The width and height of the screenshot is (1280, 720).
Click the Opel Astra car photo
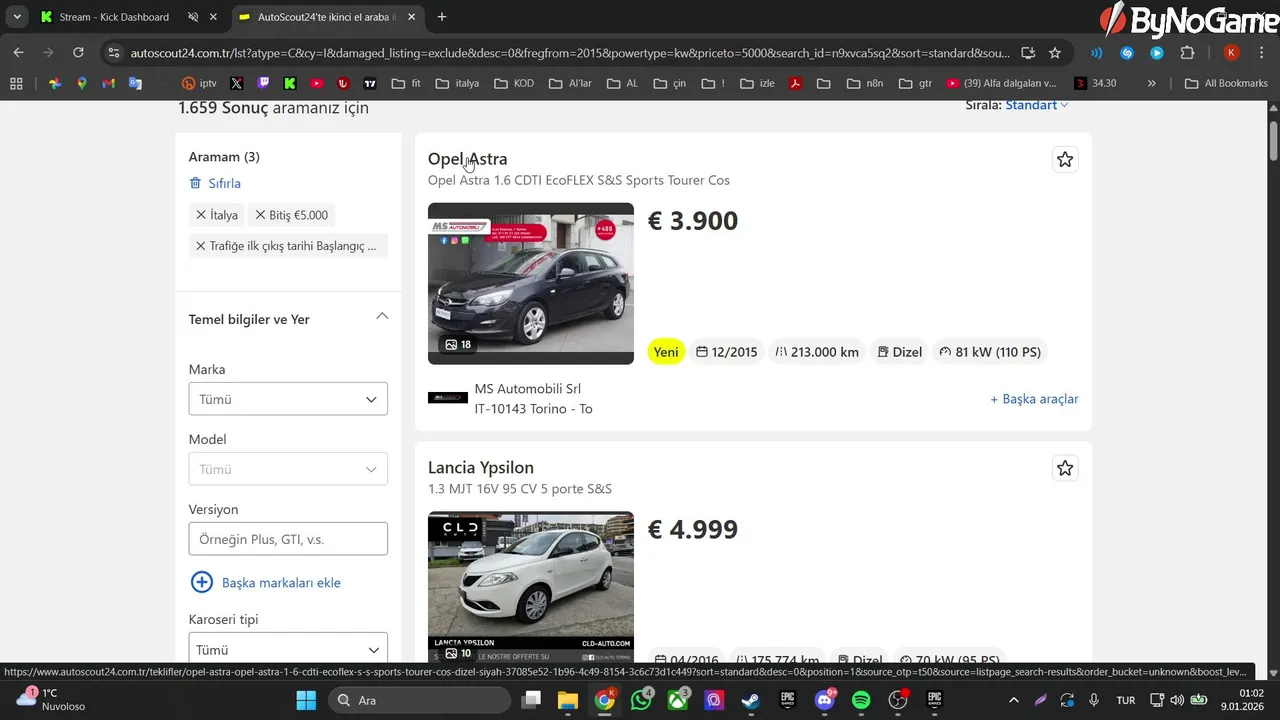tap(531, 284)
